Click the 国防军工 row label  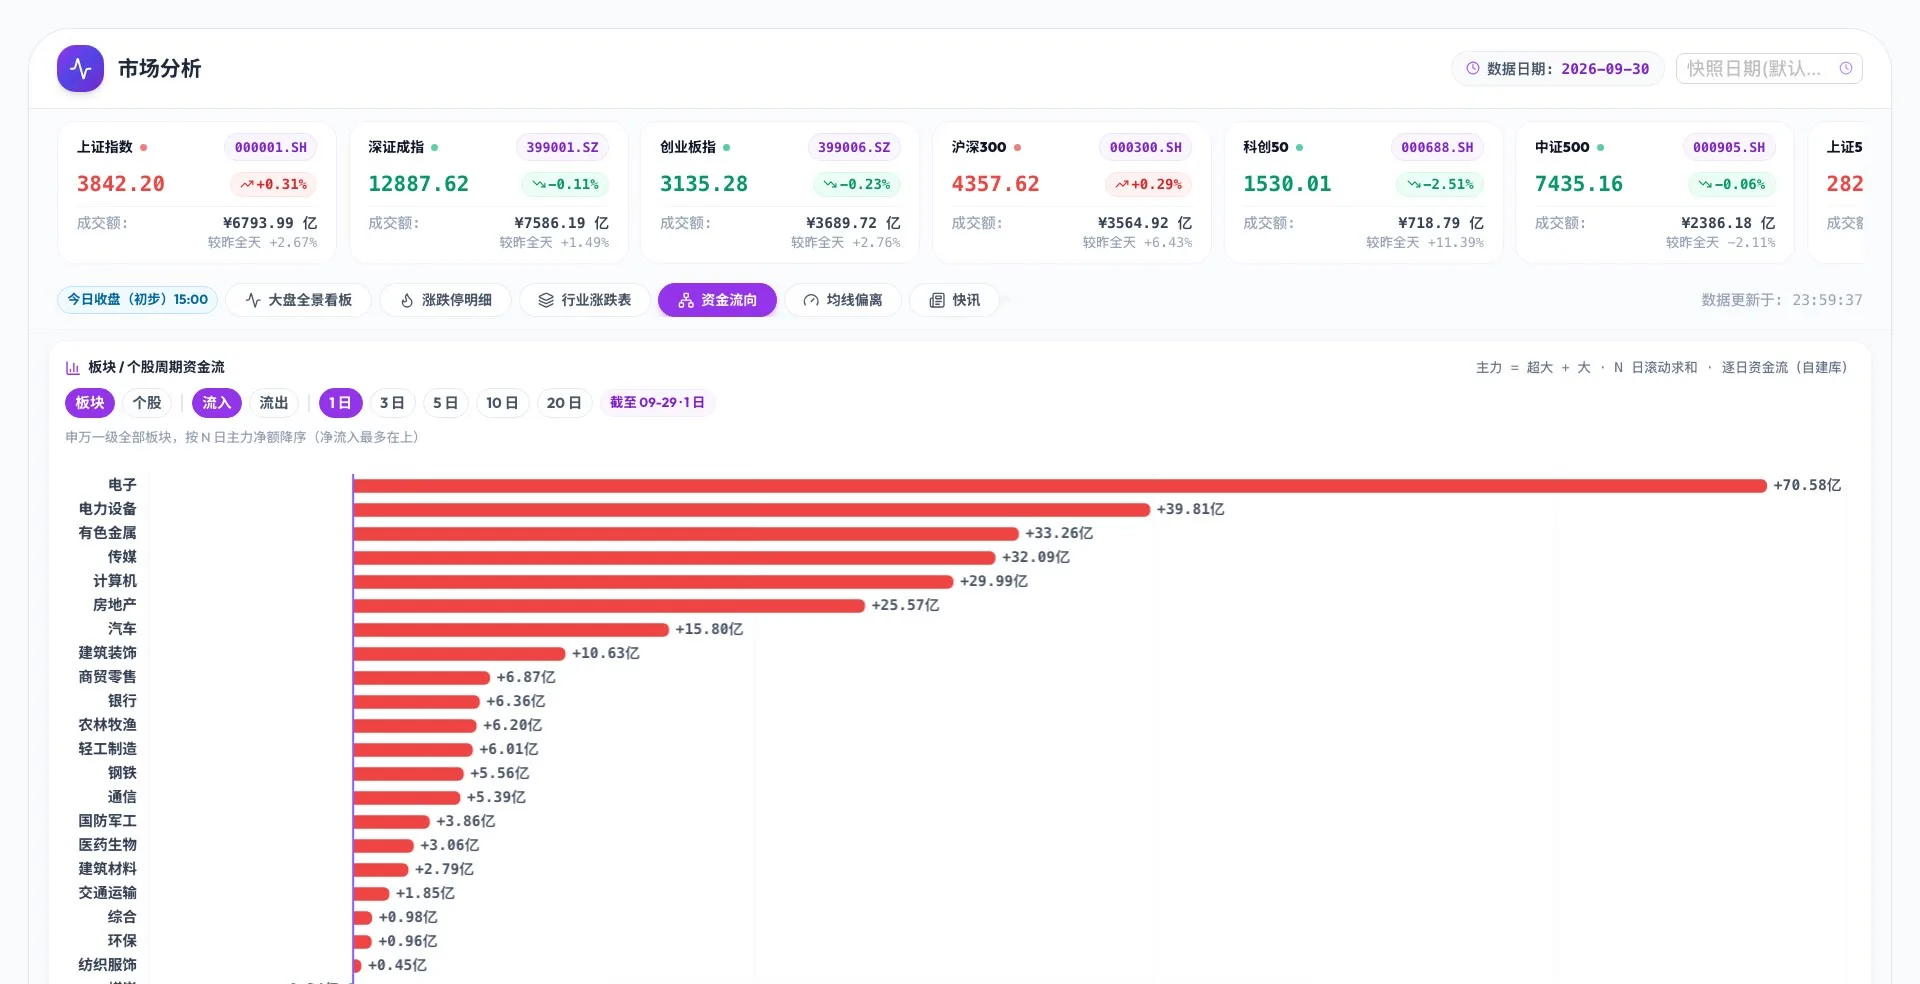(107, 821)
